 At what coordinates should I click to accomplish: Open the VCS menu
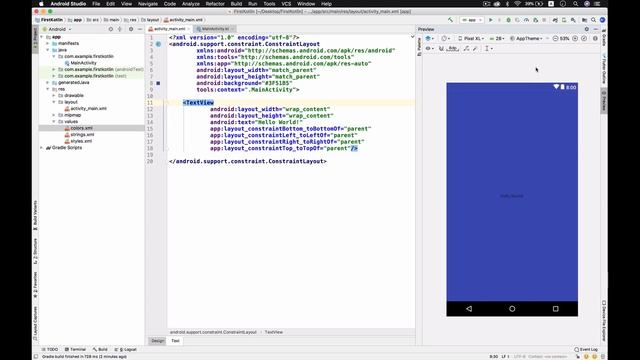[286, 4]
